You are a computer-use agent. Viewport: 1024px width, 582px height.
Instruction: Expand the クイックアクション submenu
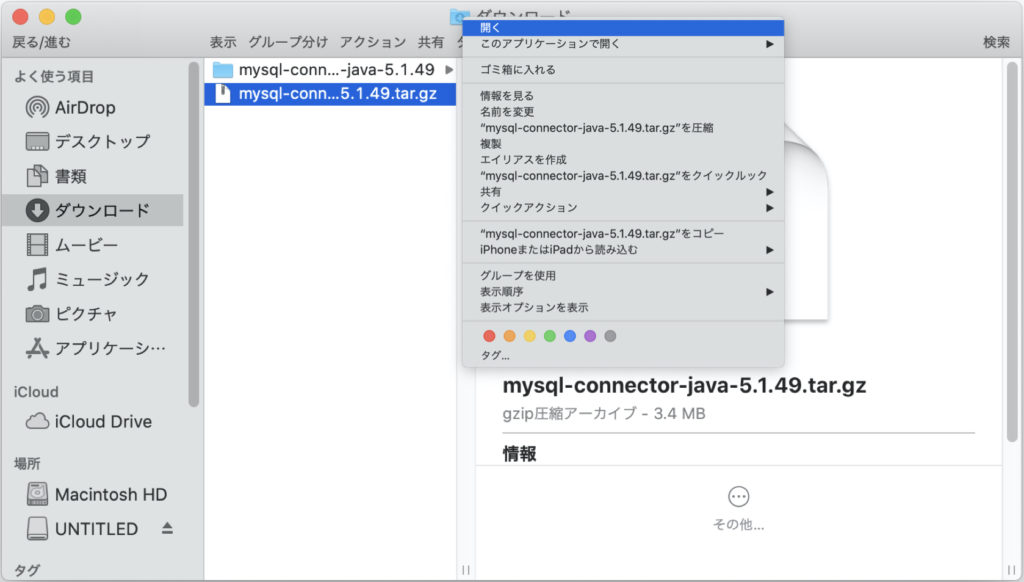(770, 208)
